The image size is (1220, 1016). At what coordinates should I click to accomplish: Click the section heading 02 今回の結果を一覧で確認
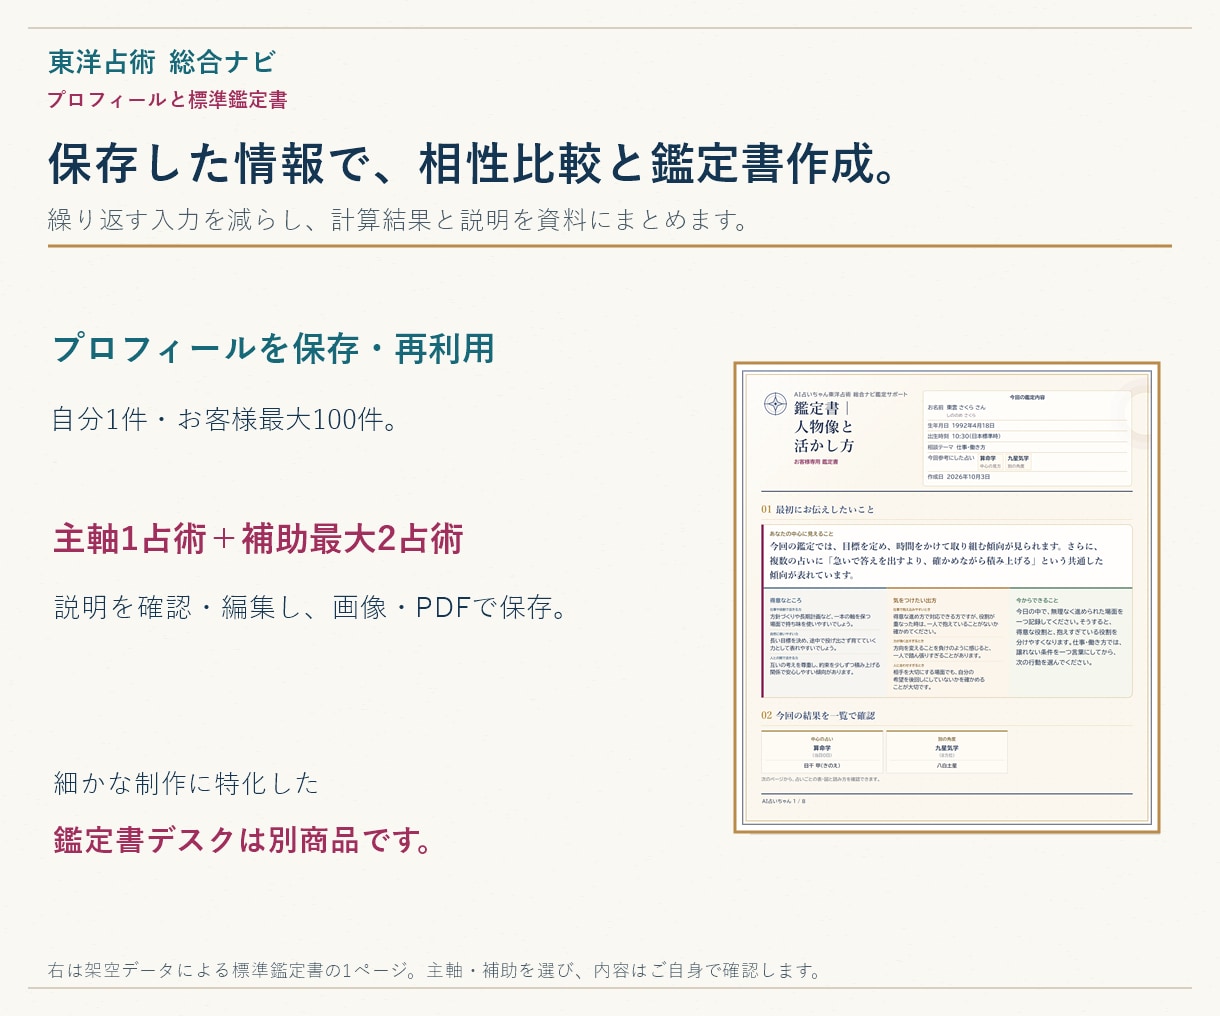point(818,715)
